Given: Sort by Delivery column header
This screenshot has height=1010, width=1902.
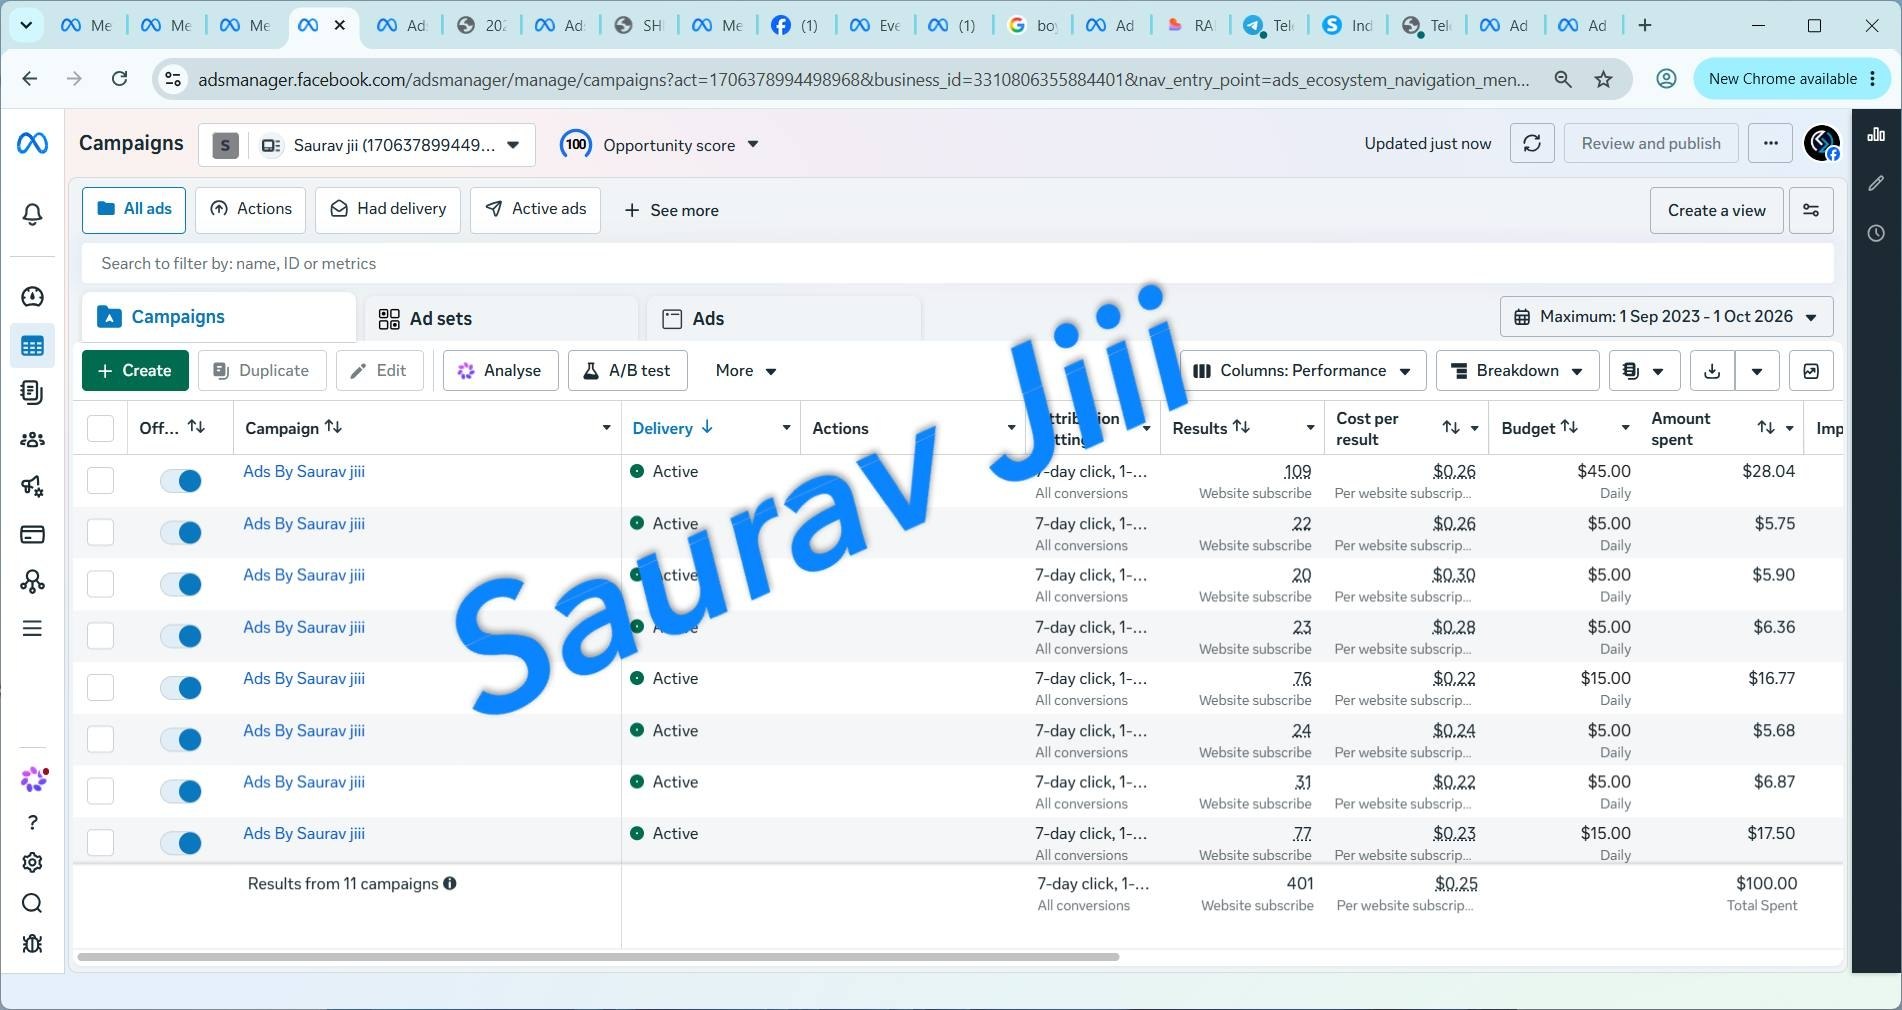Looking at the screenshot, I should [672, 428].
